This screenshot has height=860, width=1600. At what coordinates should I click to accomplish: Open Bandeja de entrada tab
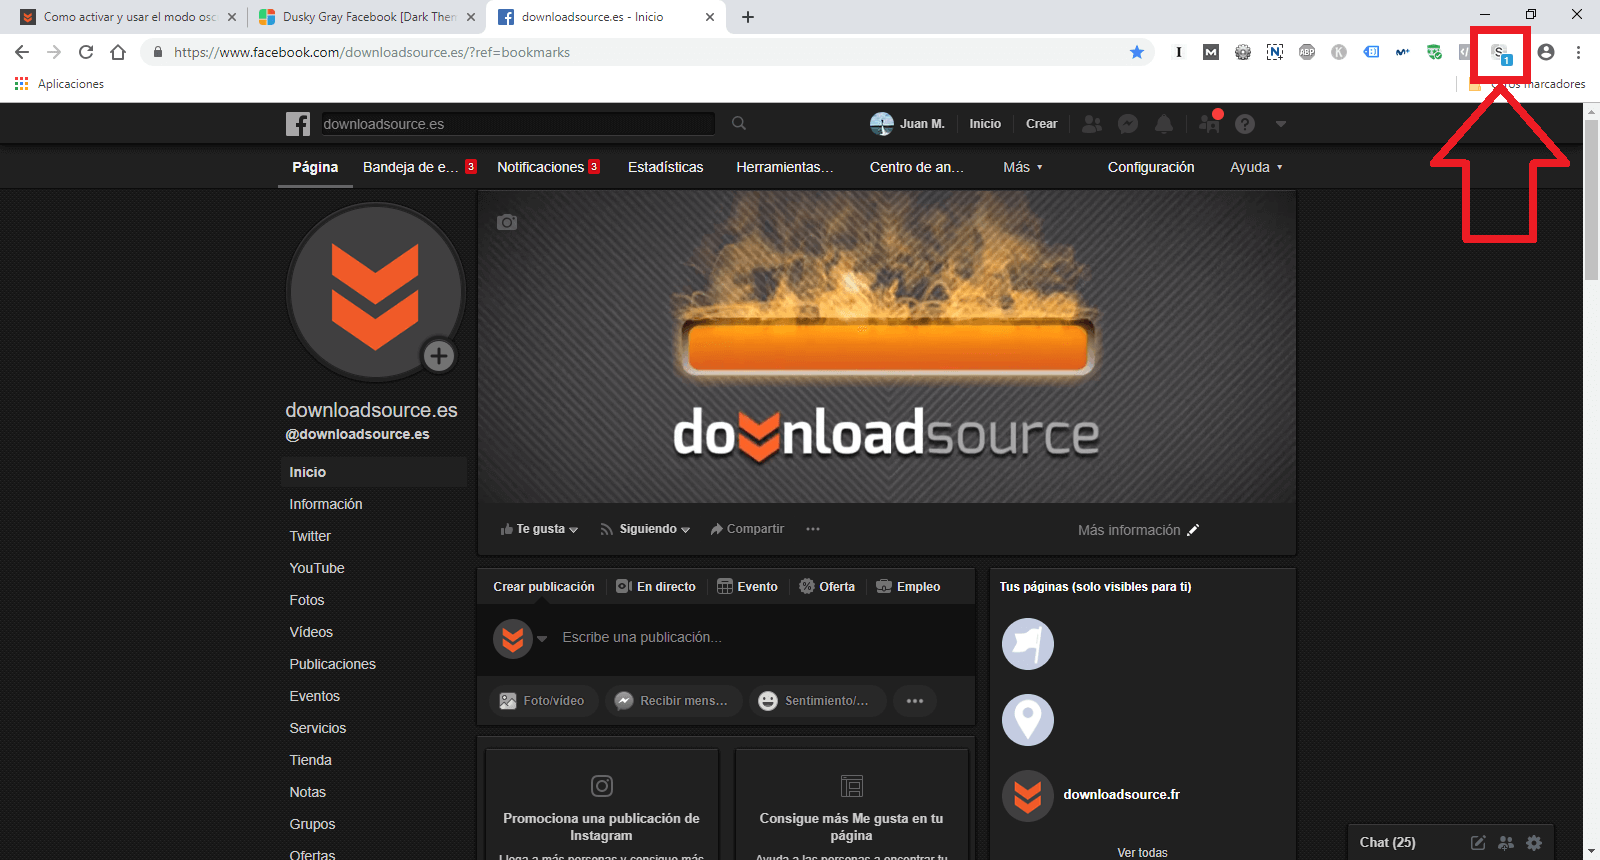420,167
